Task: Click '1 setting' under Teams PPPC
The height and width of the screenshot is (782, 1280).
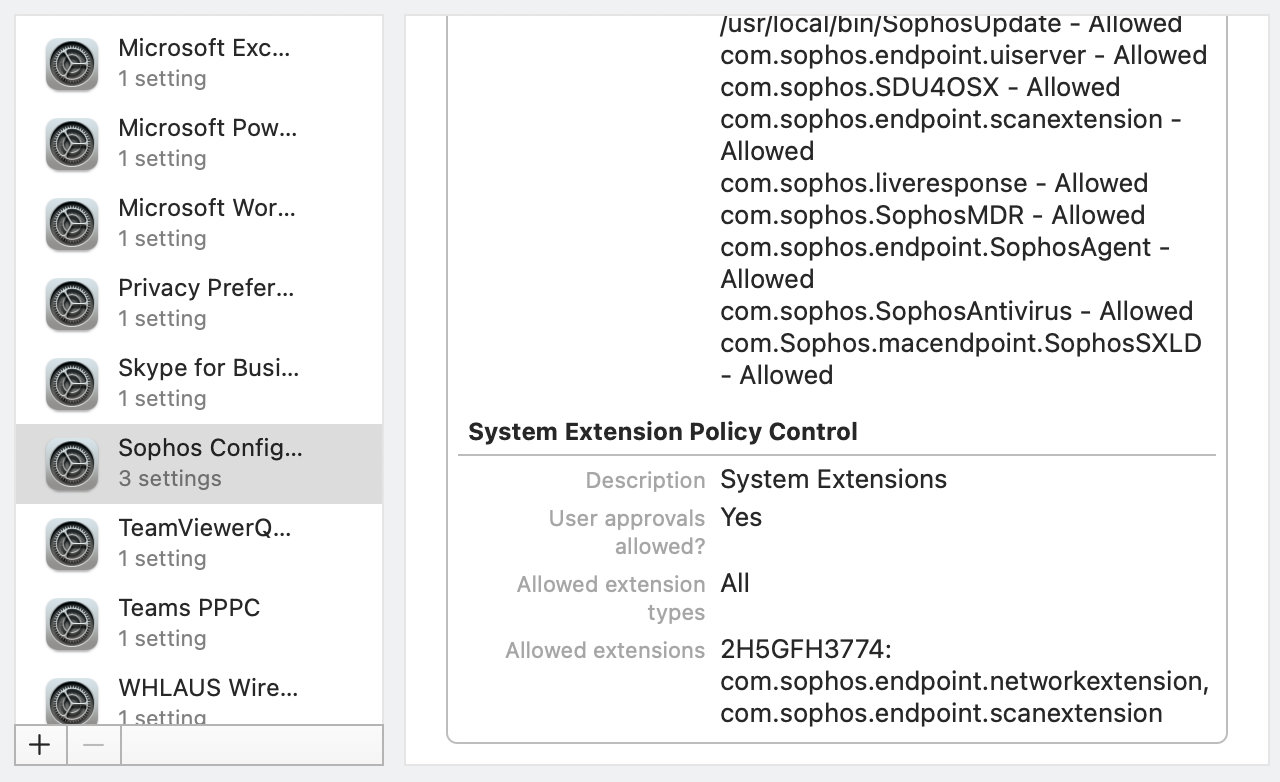Action: coord(162,639)
